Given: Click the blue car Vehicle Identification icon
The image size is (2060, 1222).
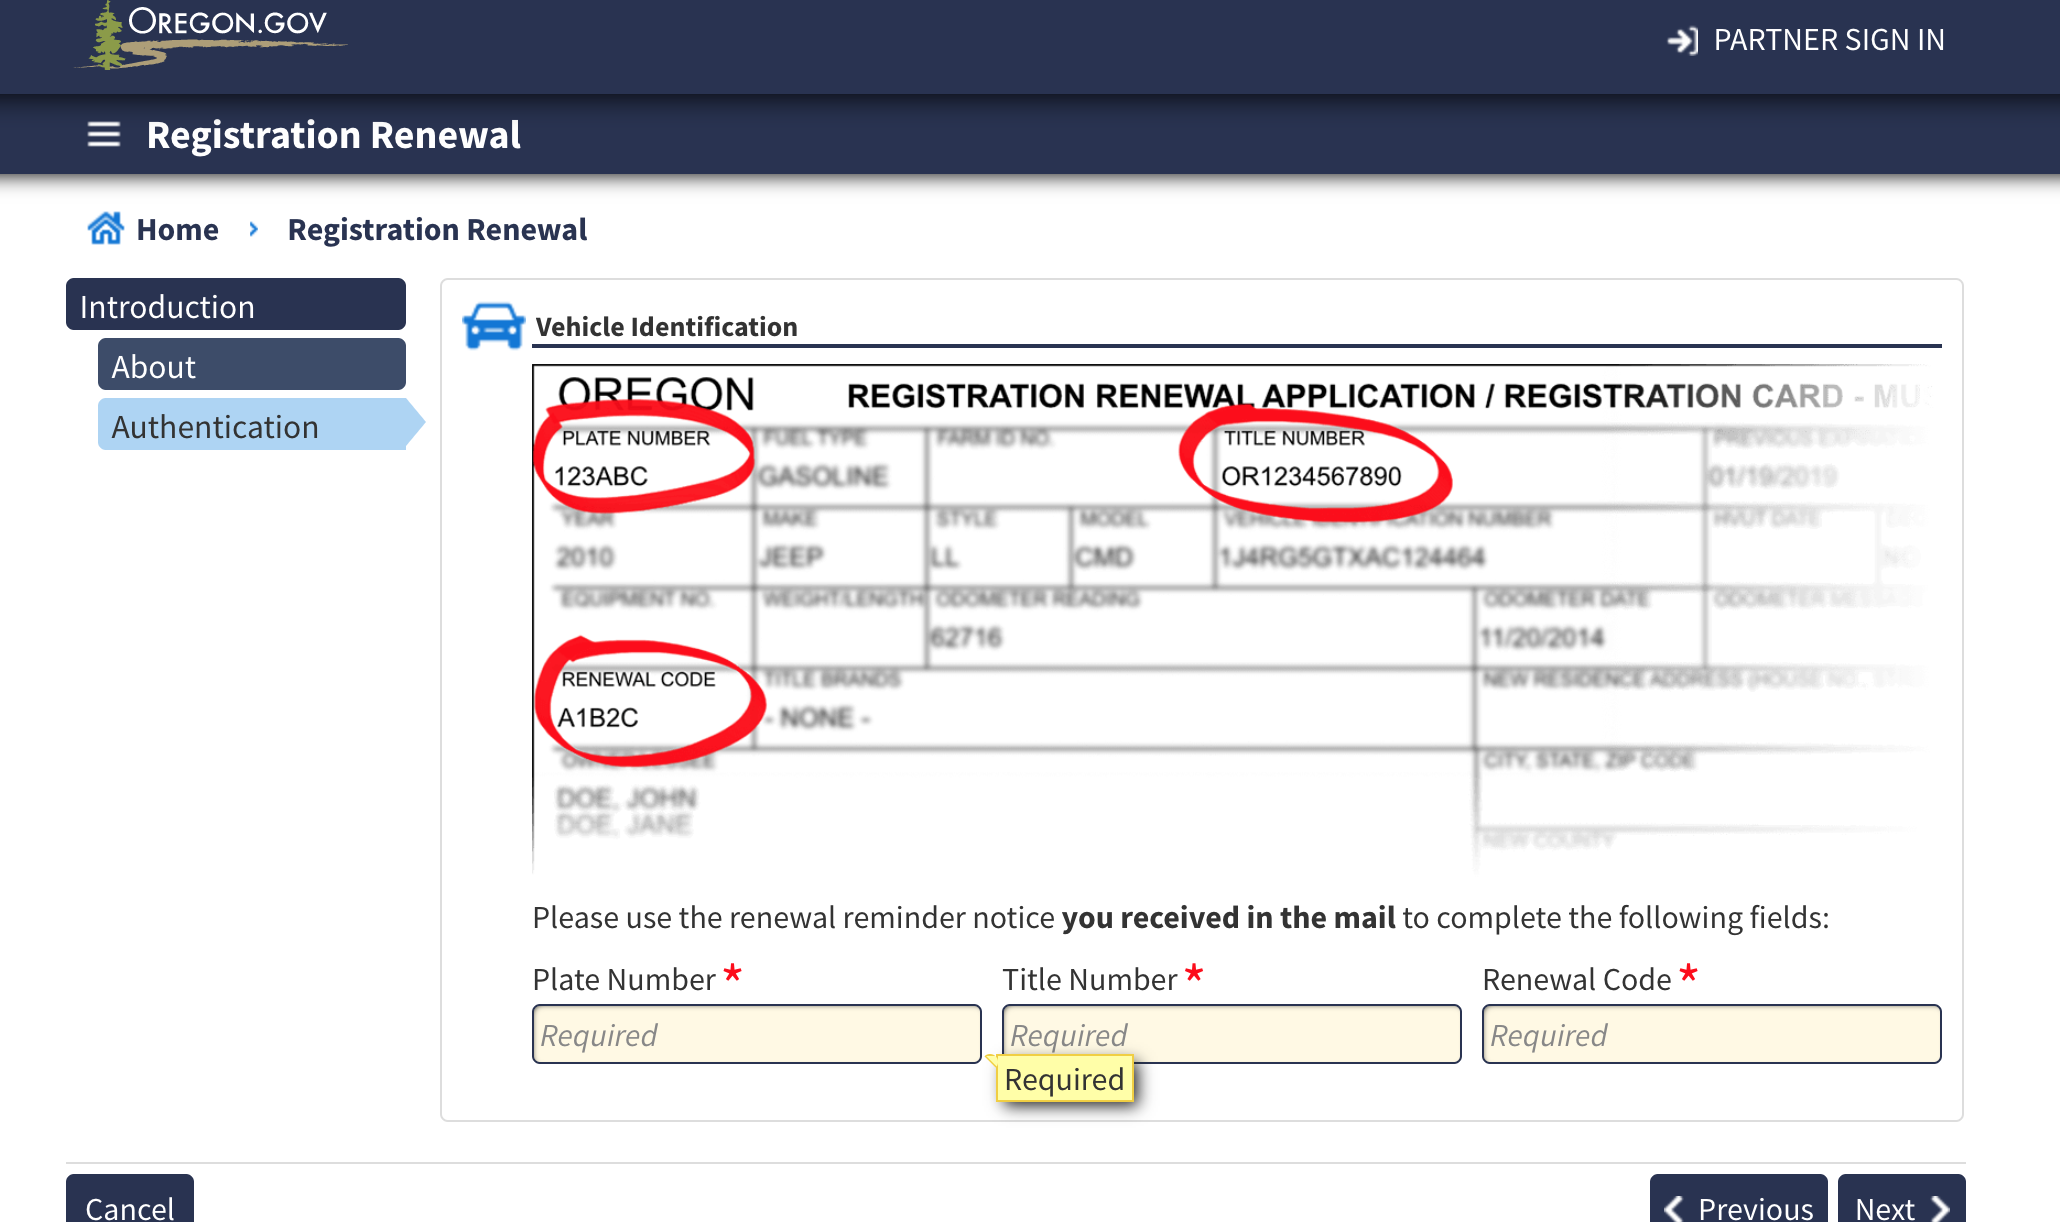Looking at the screenshot, I should click(x=493, y=326).
